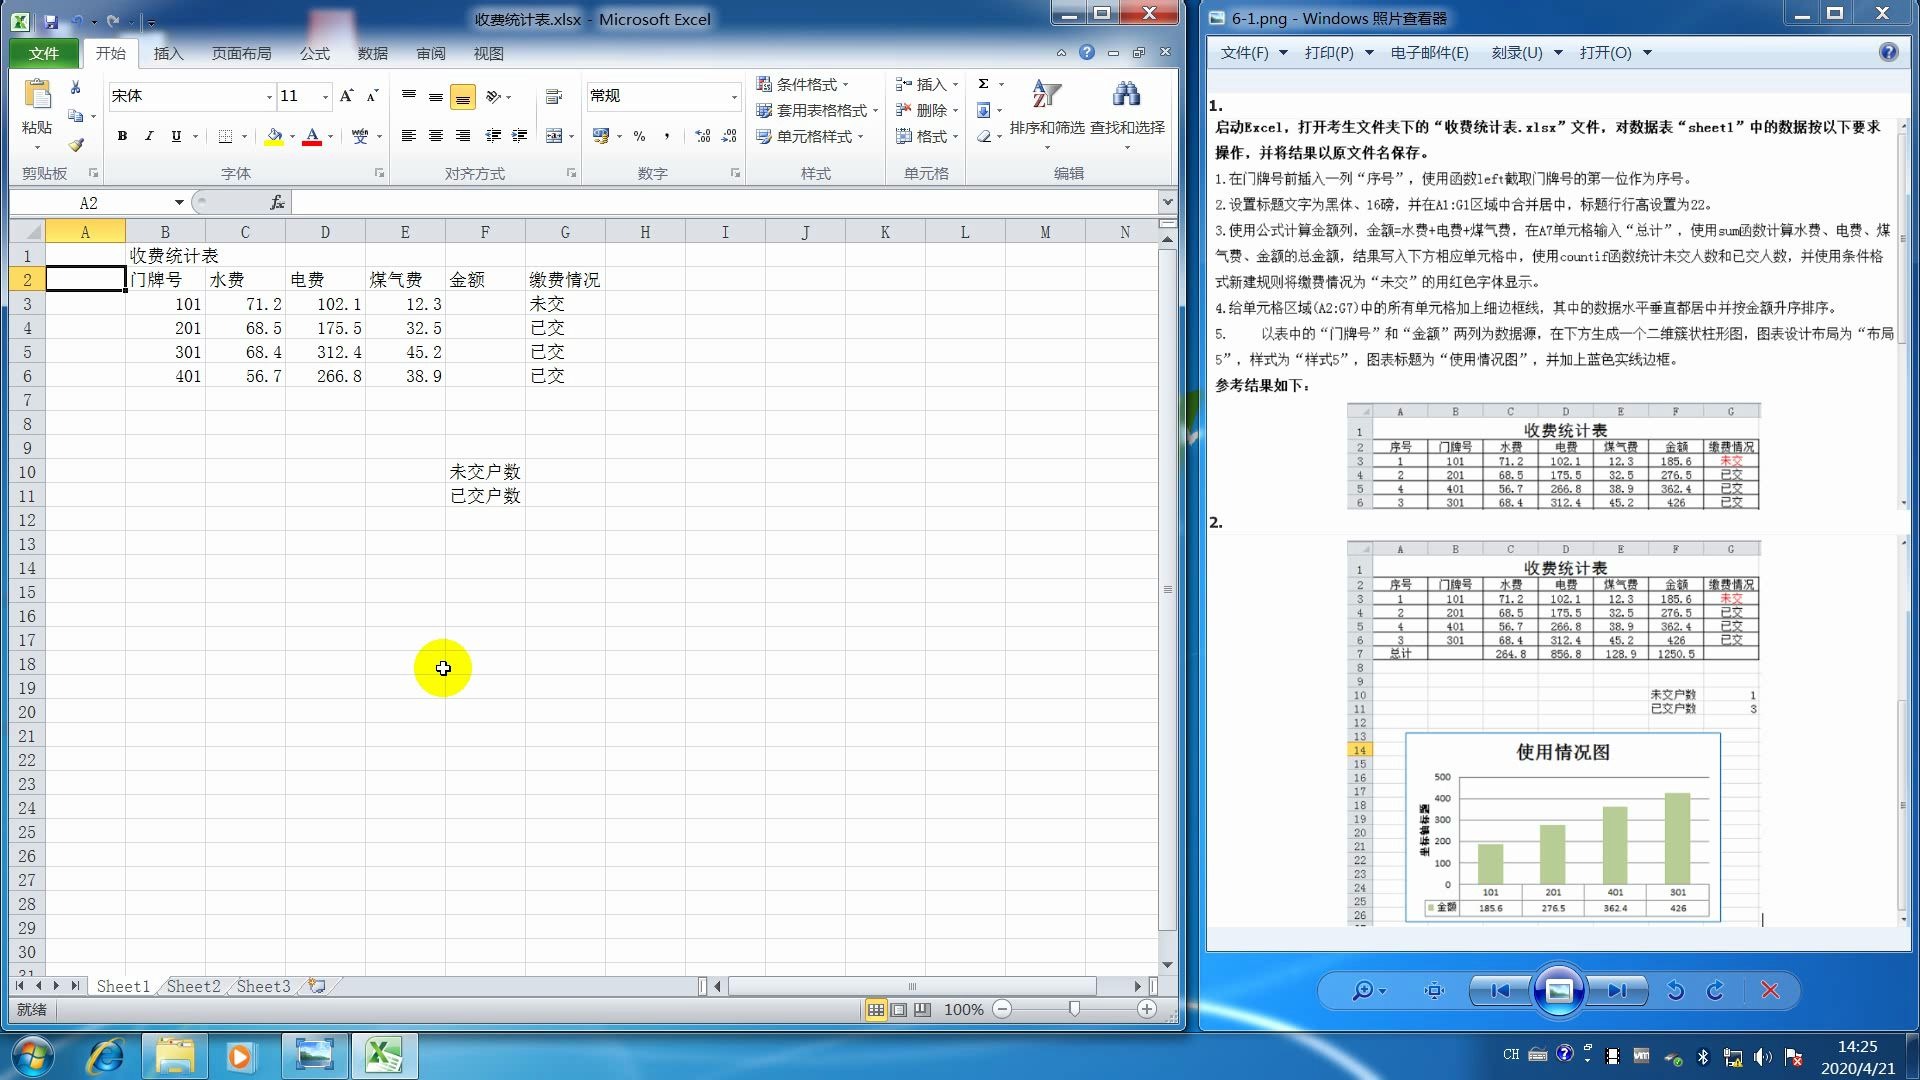The height and width of the screenshot is (1080, 1920).
Task: Expand the Name Box dropdown arrow
Action: (x=179, y=203)
